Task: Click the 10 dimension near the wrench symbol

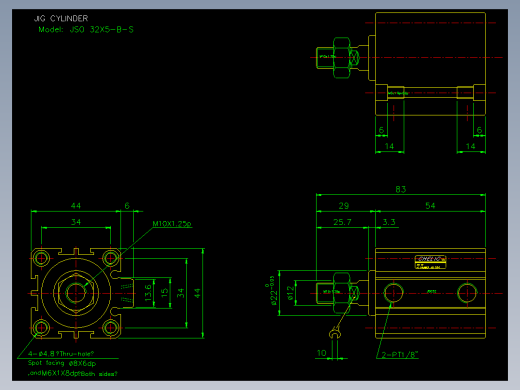Action: 321,353
